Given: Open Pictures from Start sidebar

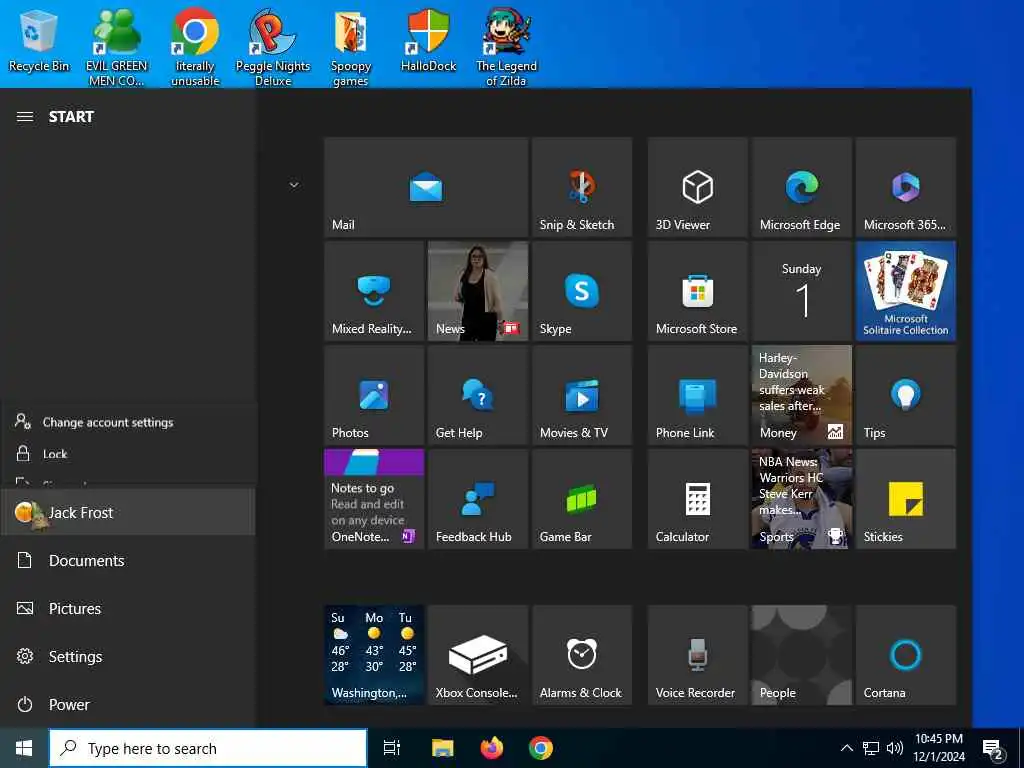Looking at the screenshot, I should [x=128, y=608].
